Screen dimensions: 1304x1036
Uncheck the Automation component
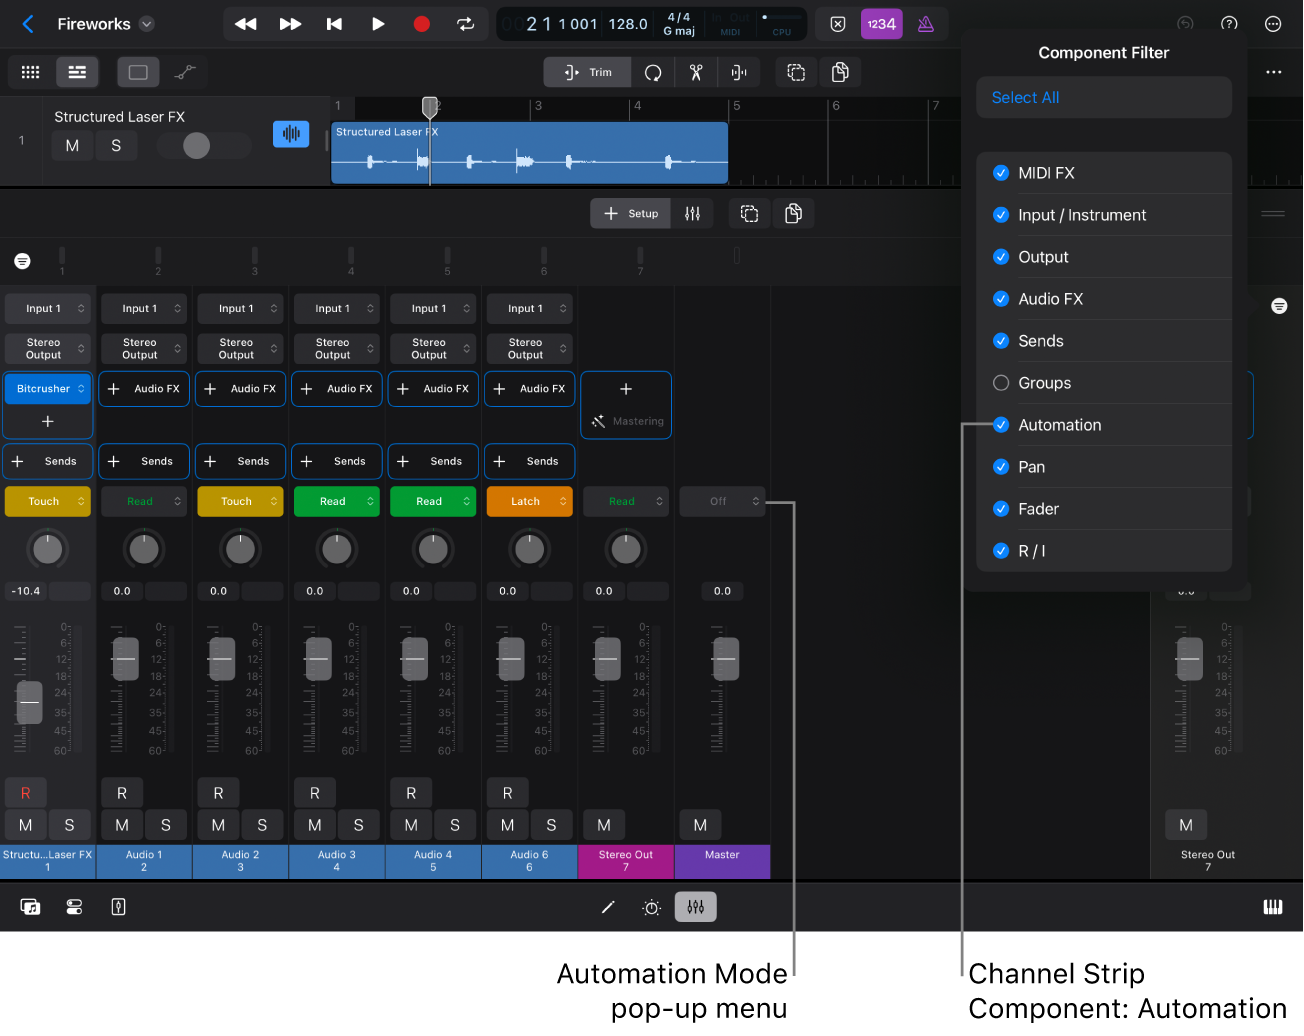pos(1001,425)
